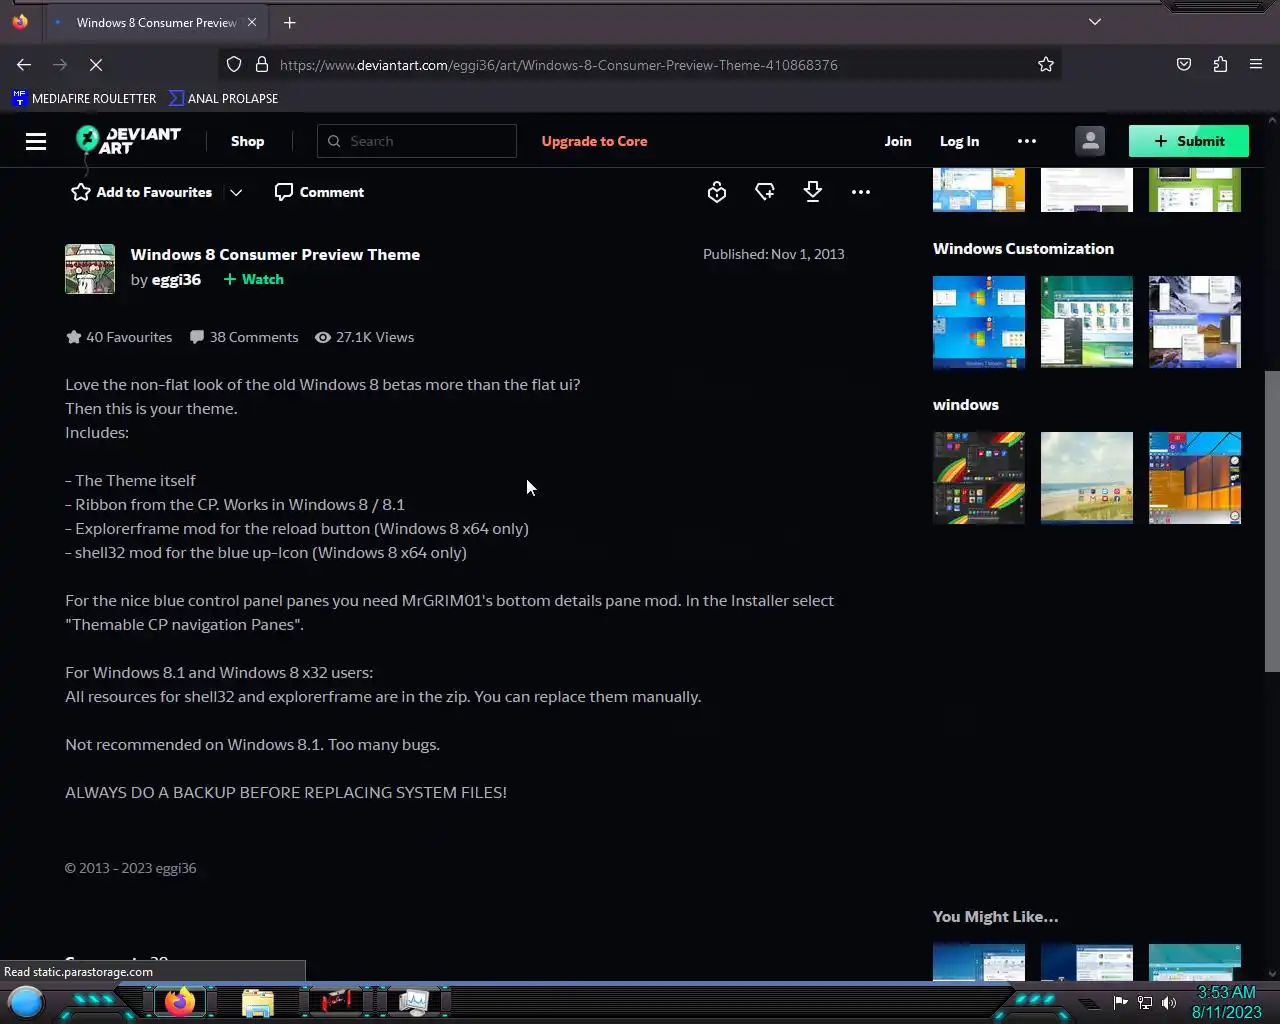Click the Log In link
This screenshot has height=1024, width=1280.
pyautogui.click(x=959, y=141)
